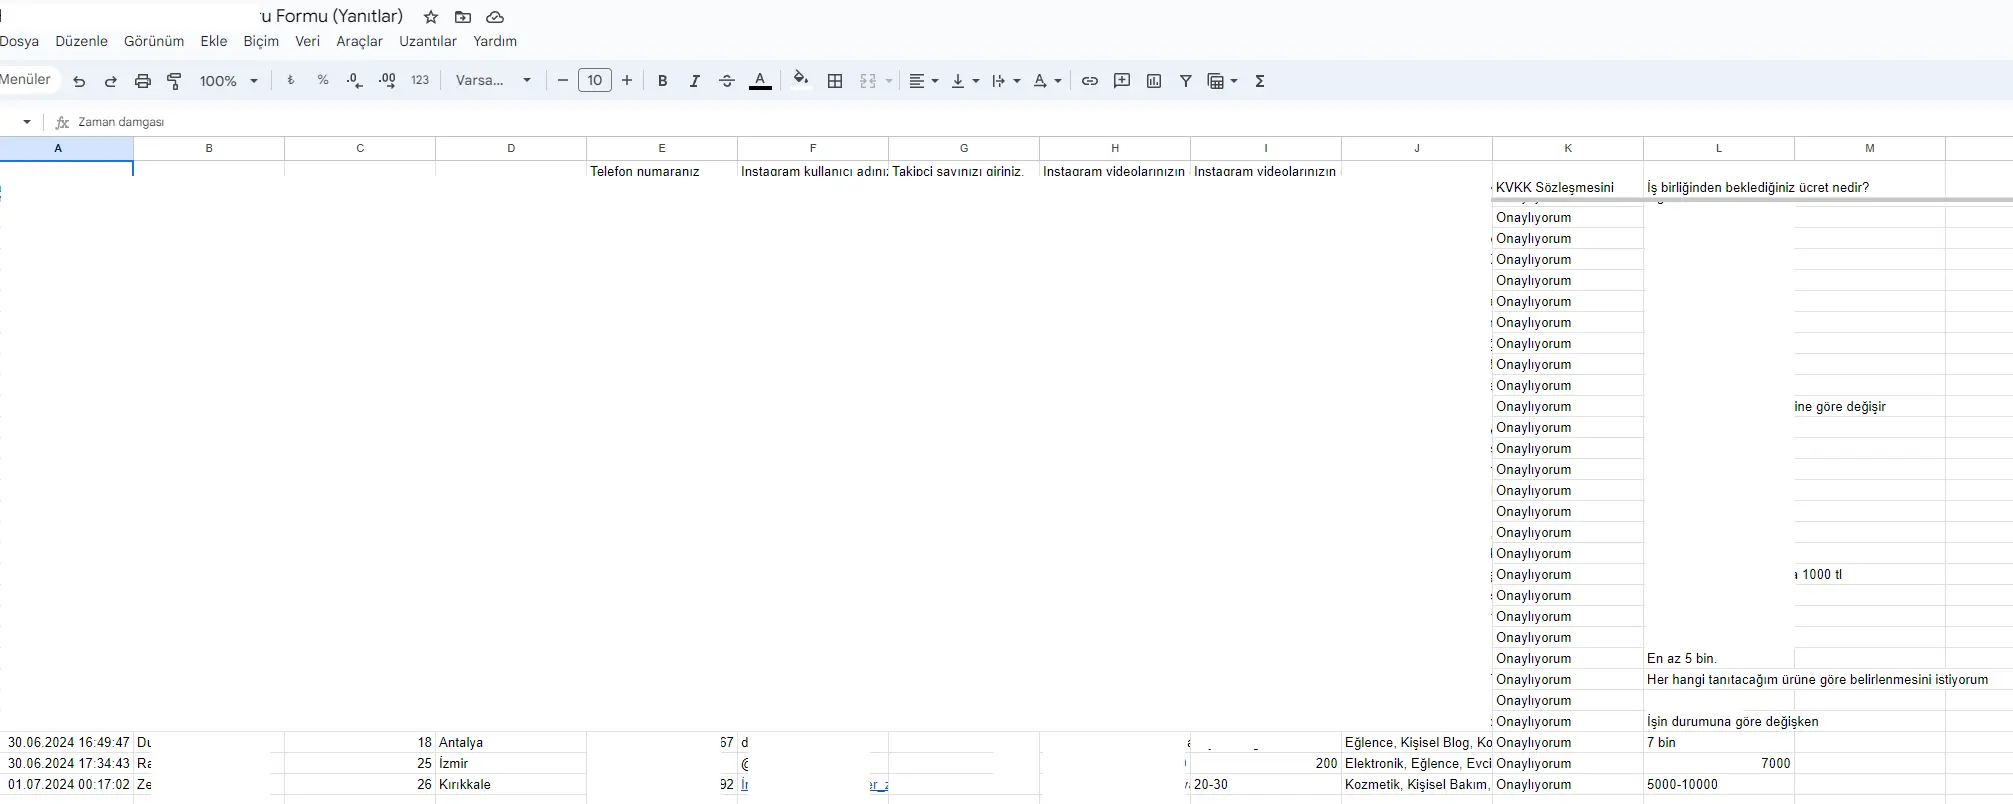
Task: Move the spreadsheet to a folder
Action: [x=463, y=17]
